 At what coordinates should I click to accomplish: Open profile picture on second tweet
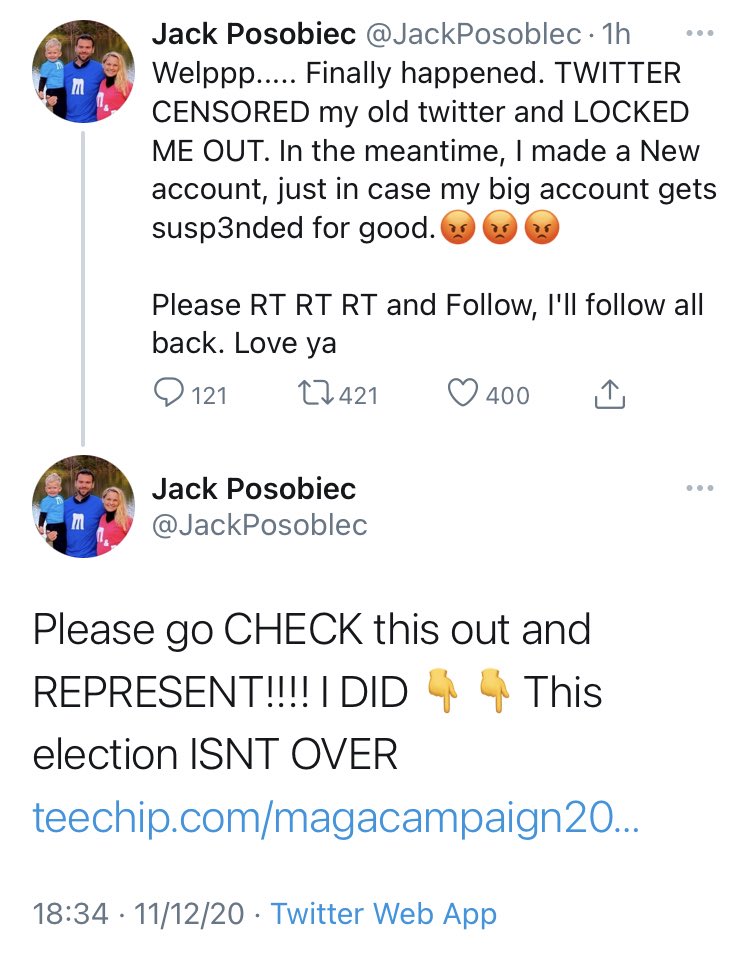83,507
